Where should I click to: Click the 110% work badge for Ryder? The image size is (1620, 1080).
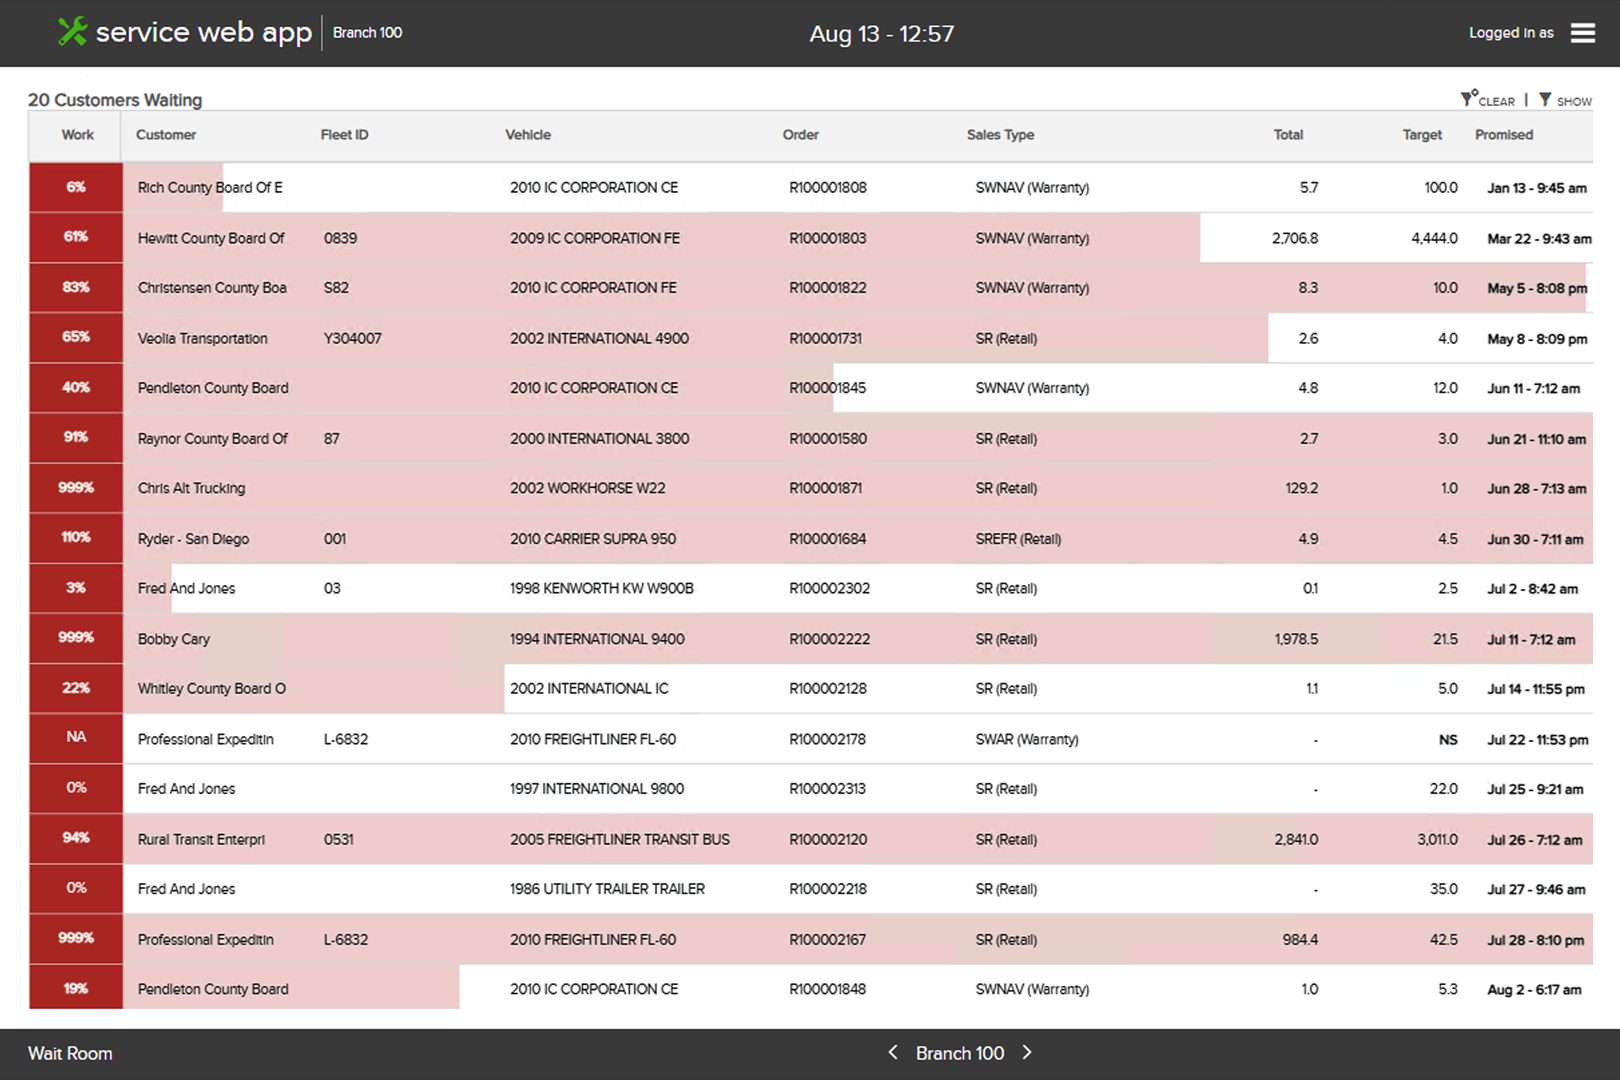[76, 537]
